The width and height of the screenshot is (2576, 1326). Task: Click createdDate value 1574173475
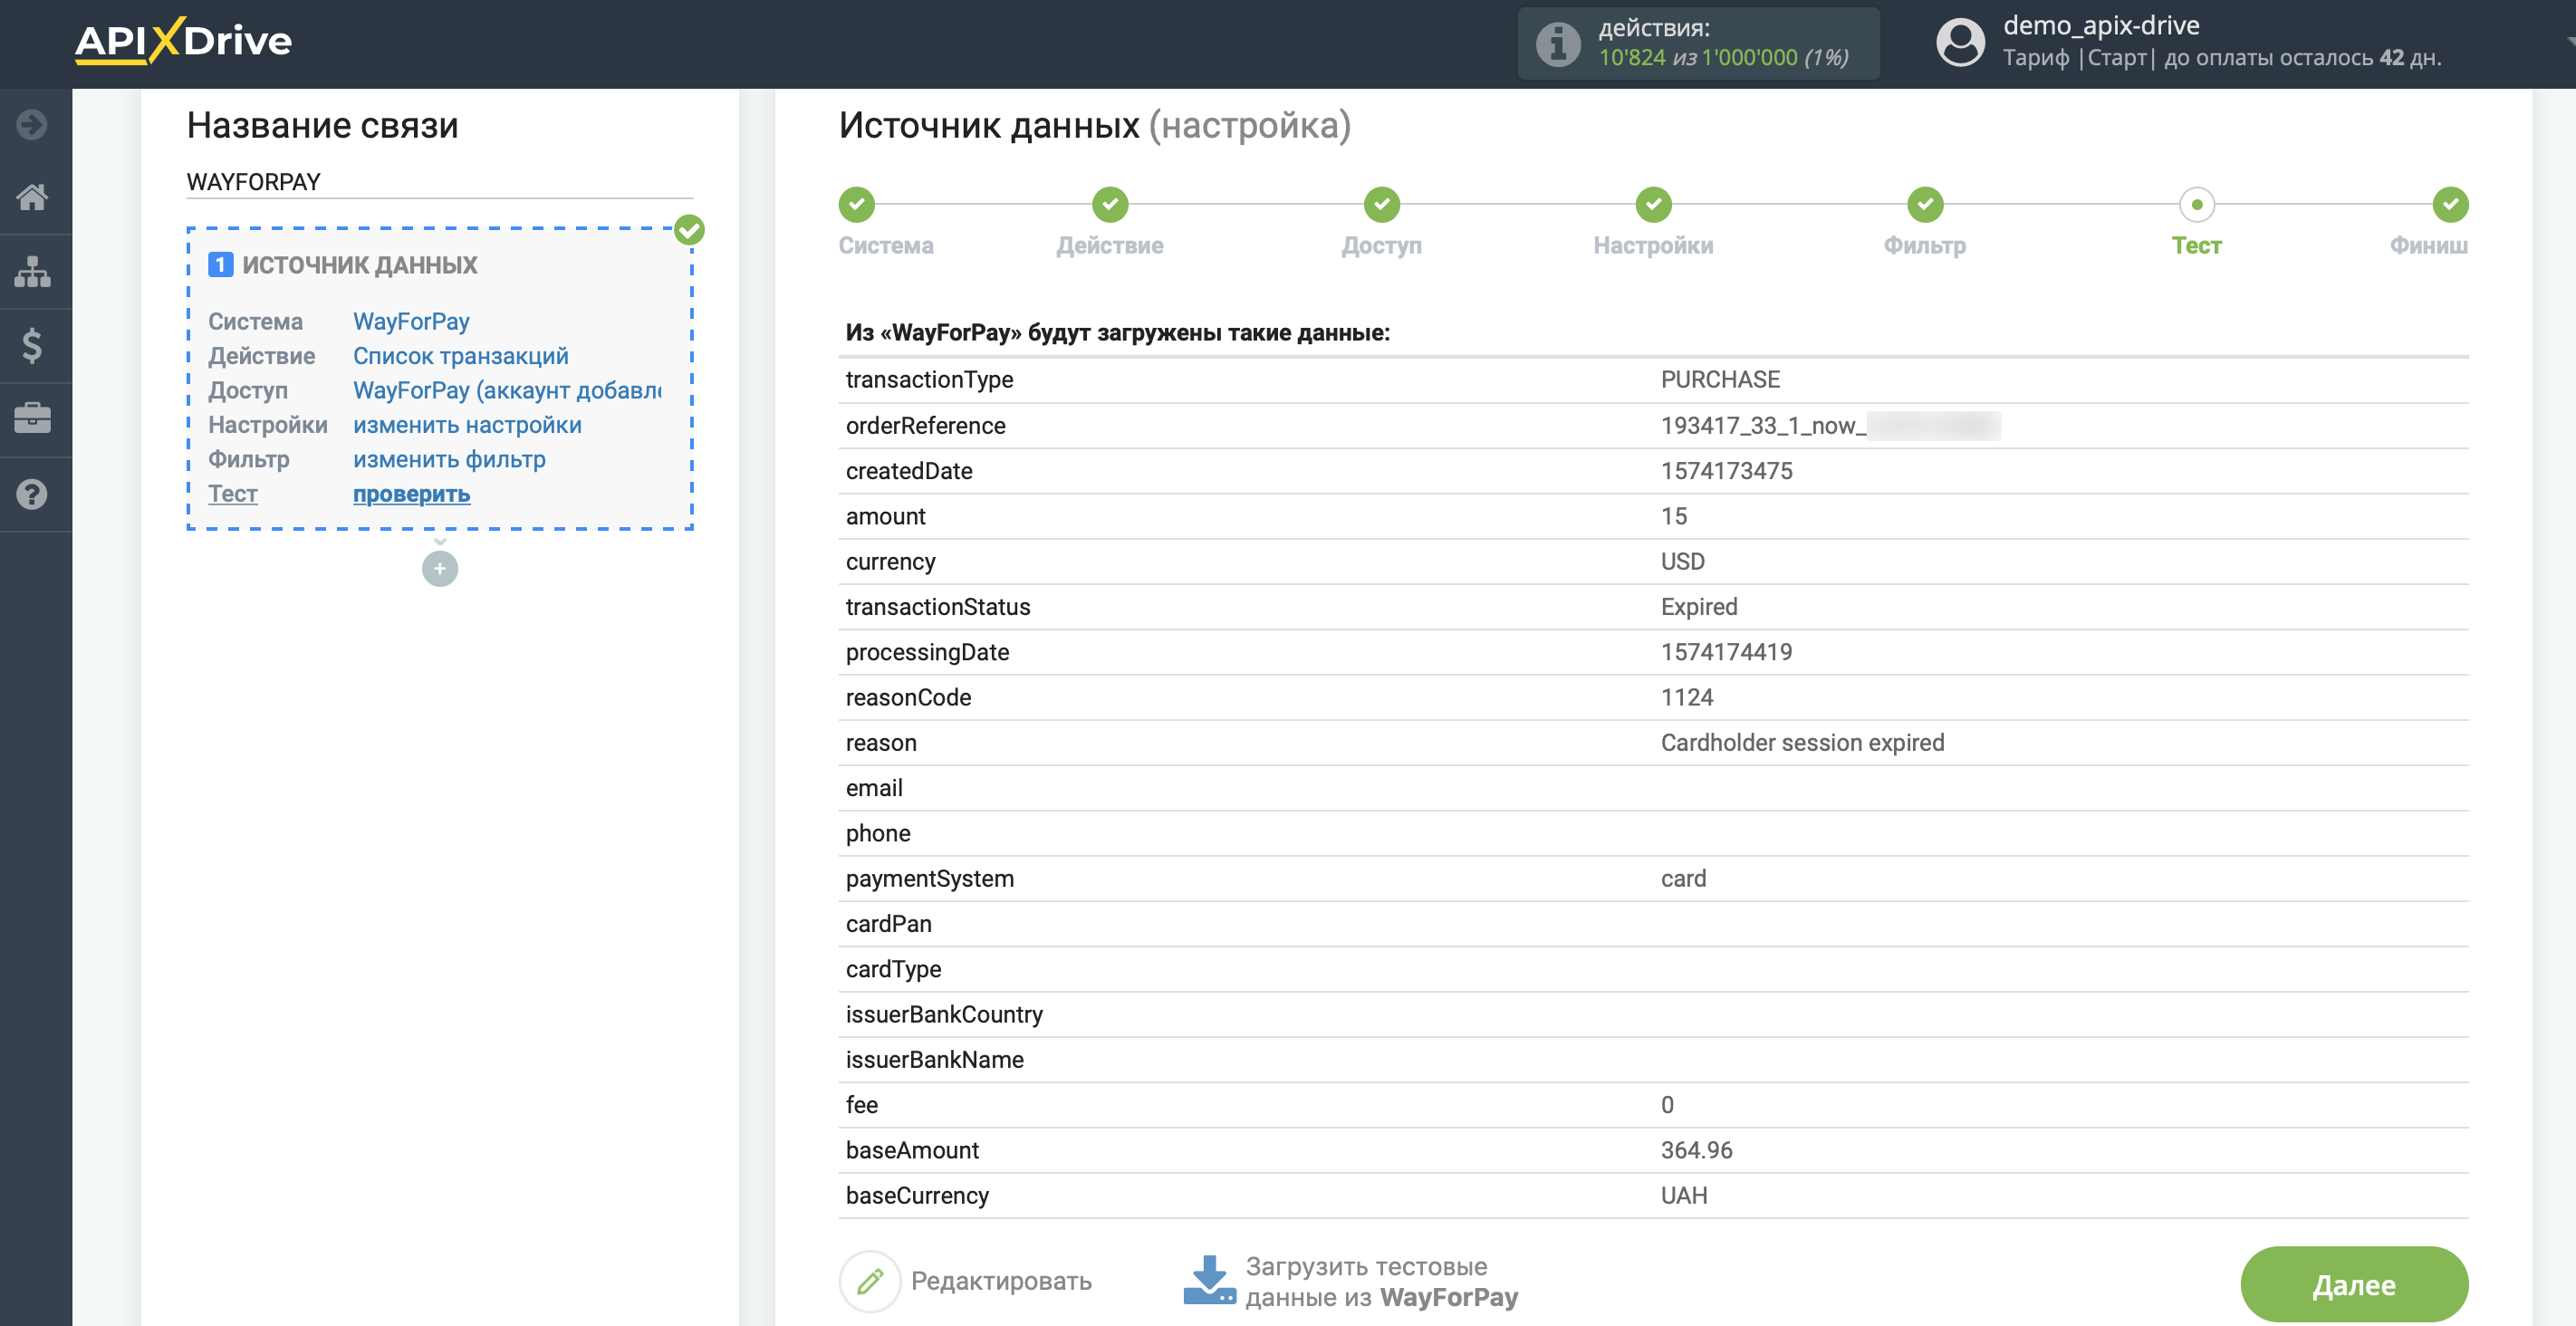[1726, 471]
